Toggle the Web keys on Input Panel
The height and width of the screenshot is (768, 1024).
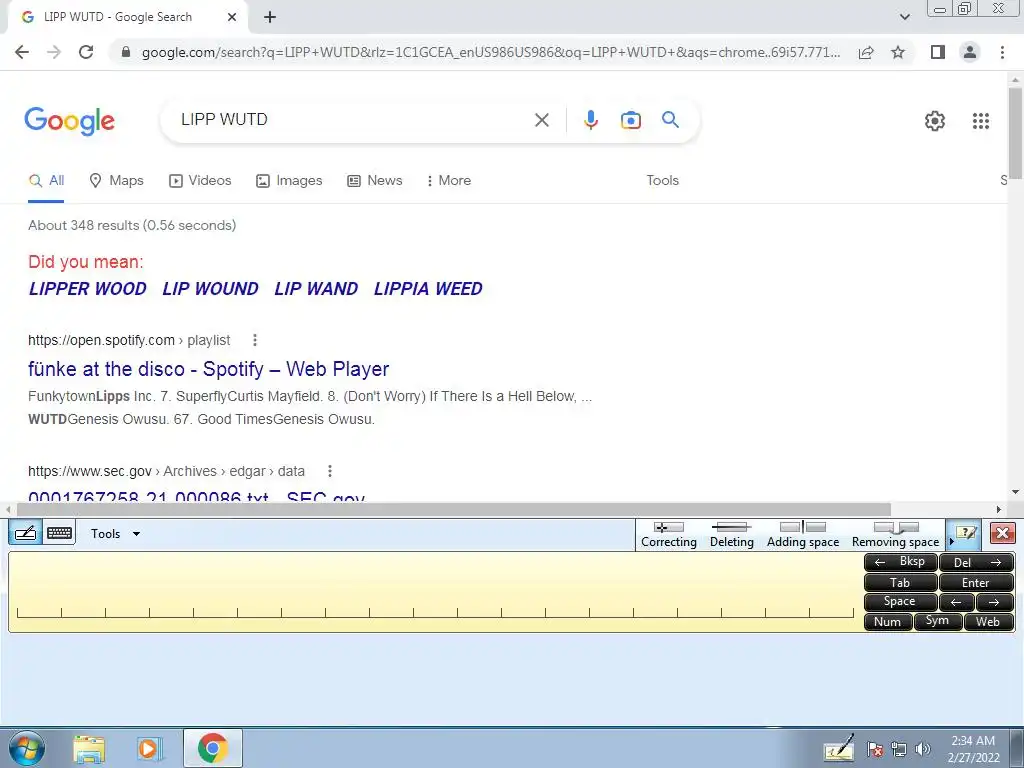[x=989, y=622]
